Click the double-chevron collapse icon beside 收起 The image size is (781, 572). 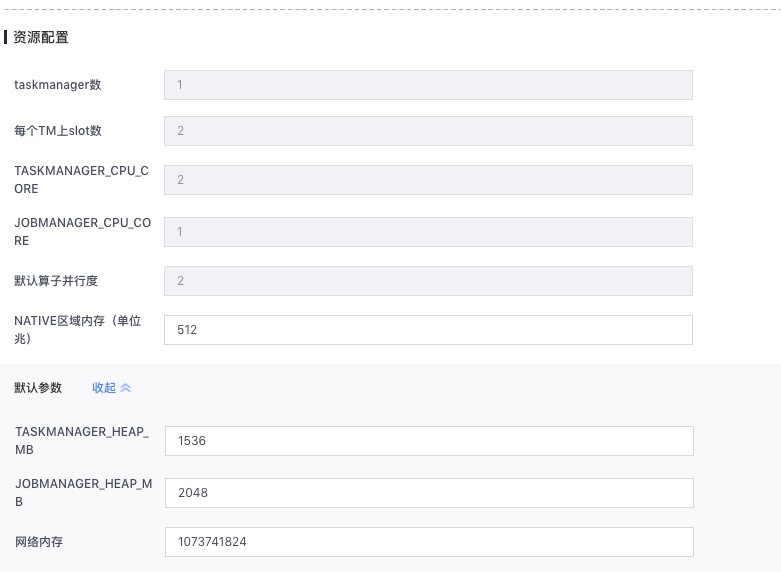pos(126,388)
